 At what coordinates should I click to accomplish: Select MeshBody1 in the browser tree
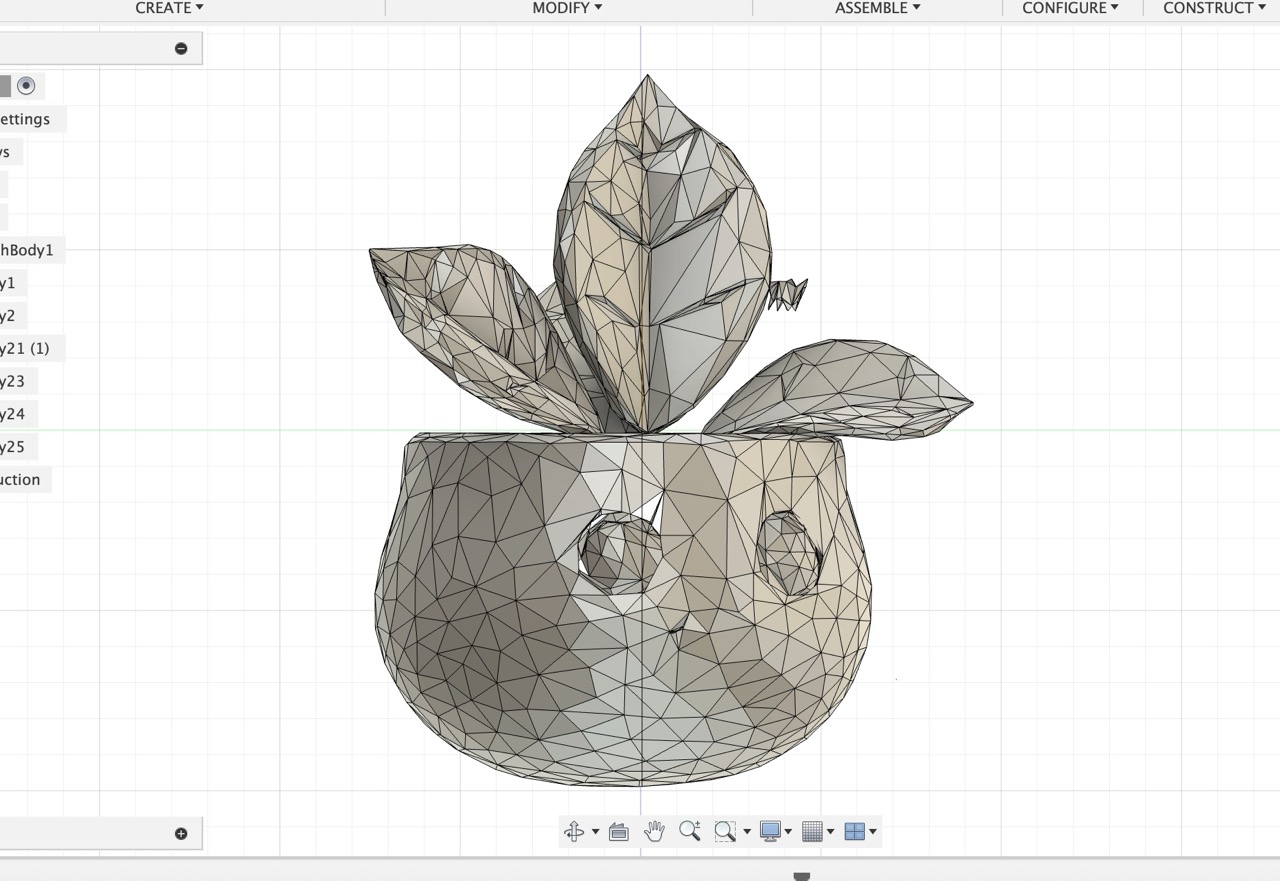26,250
